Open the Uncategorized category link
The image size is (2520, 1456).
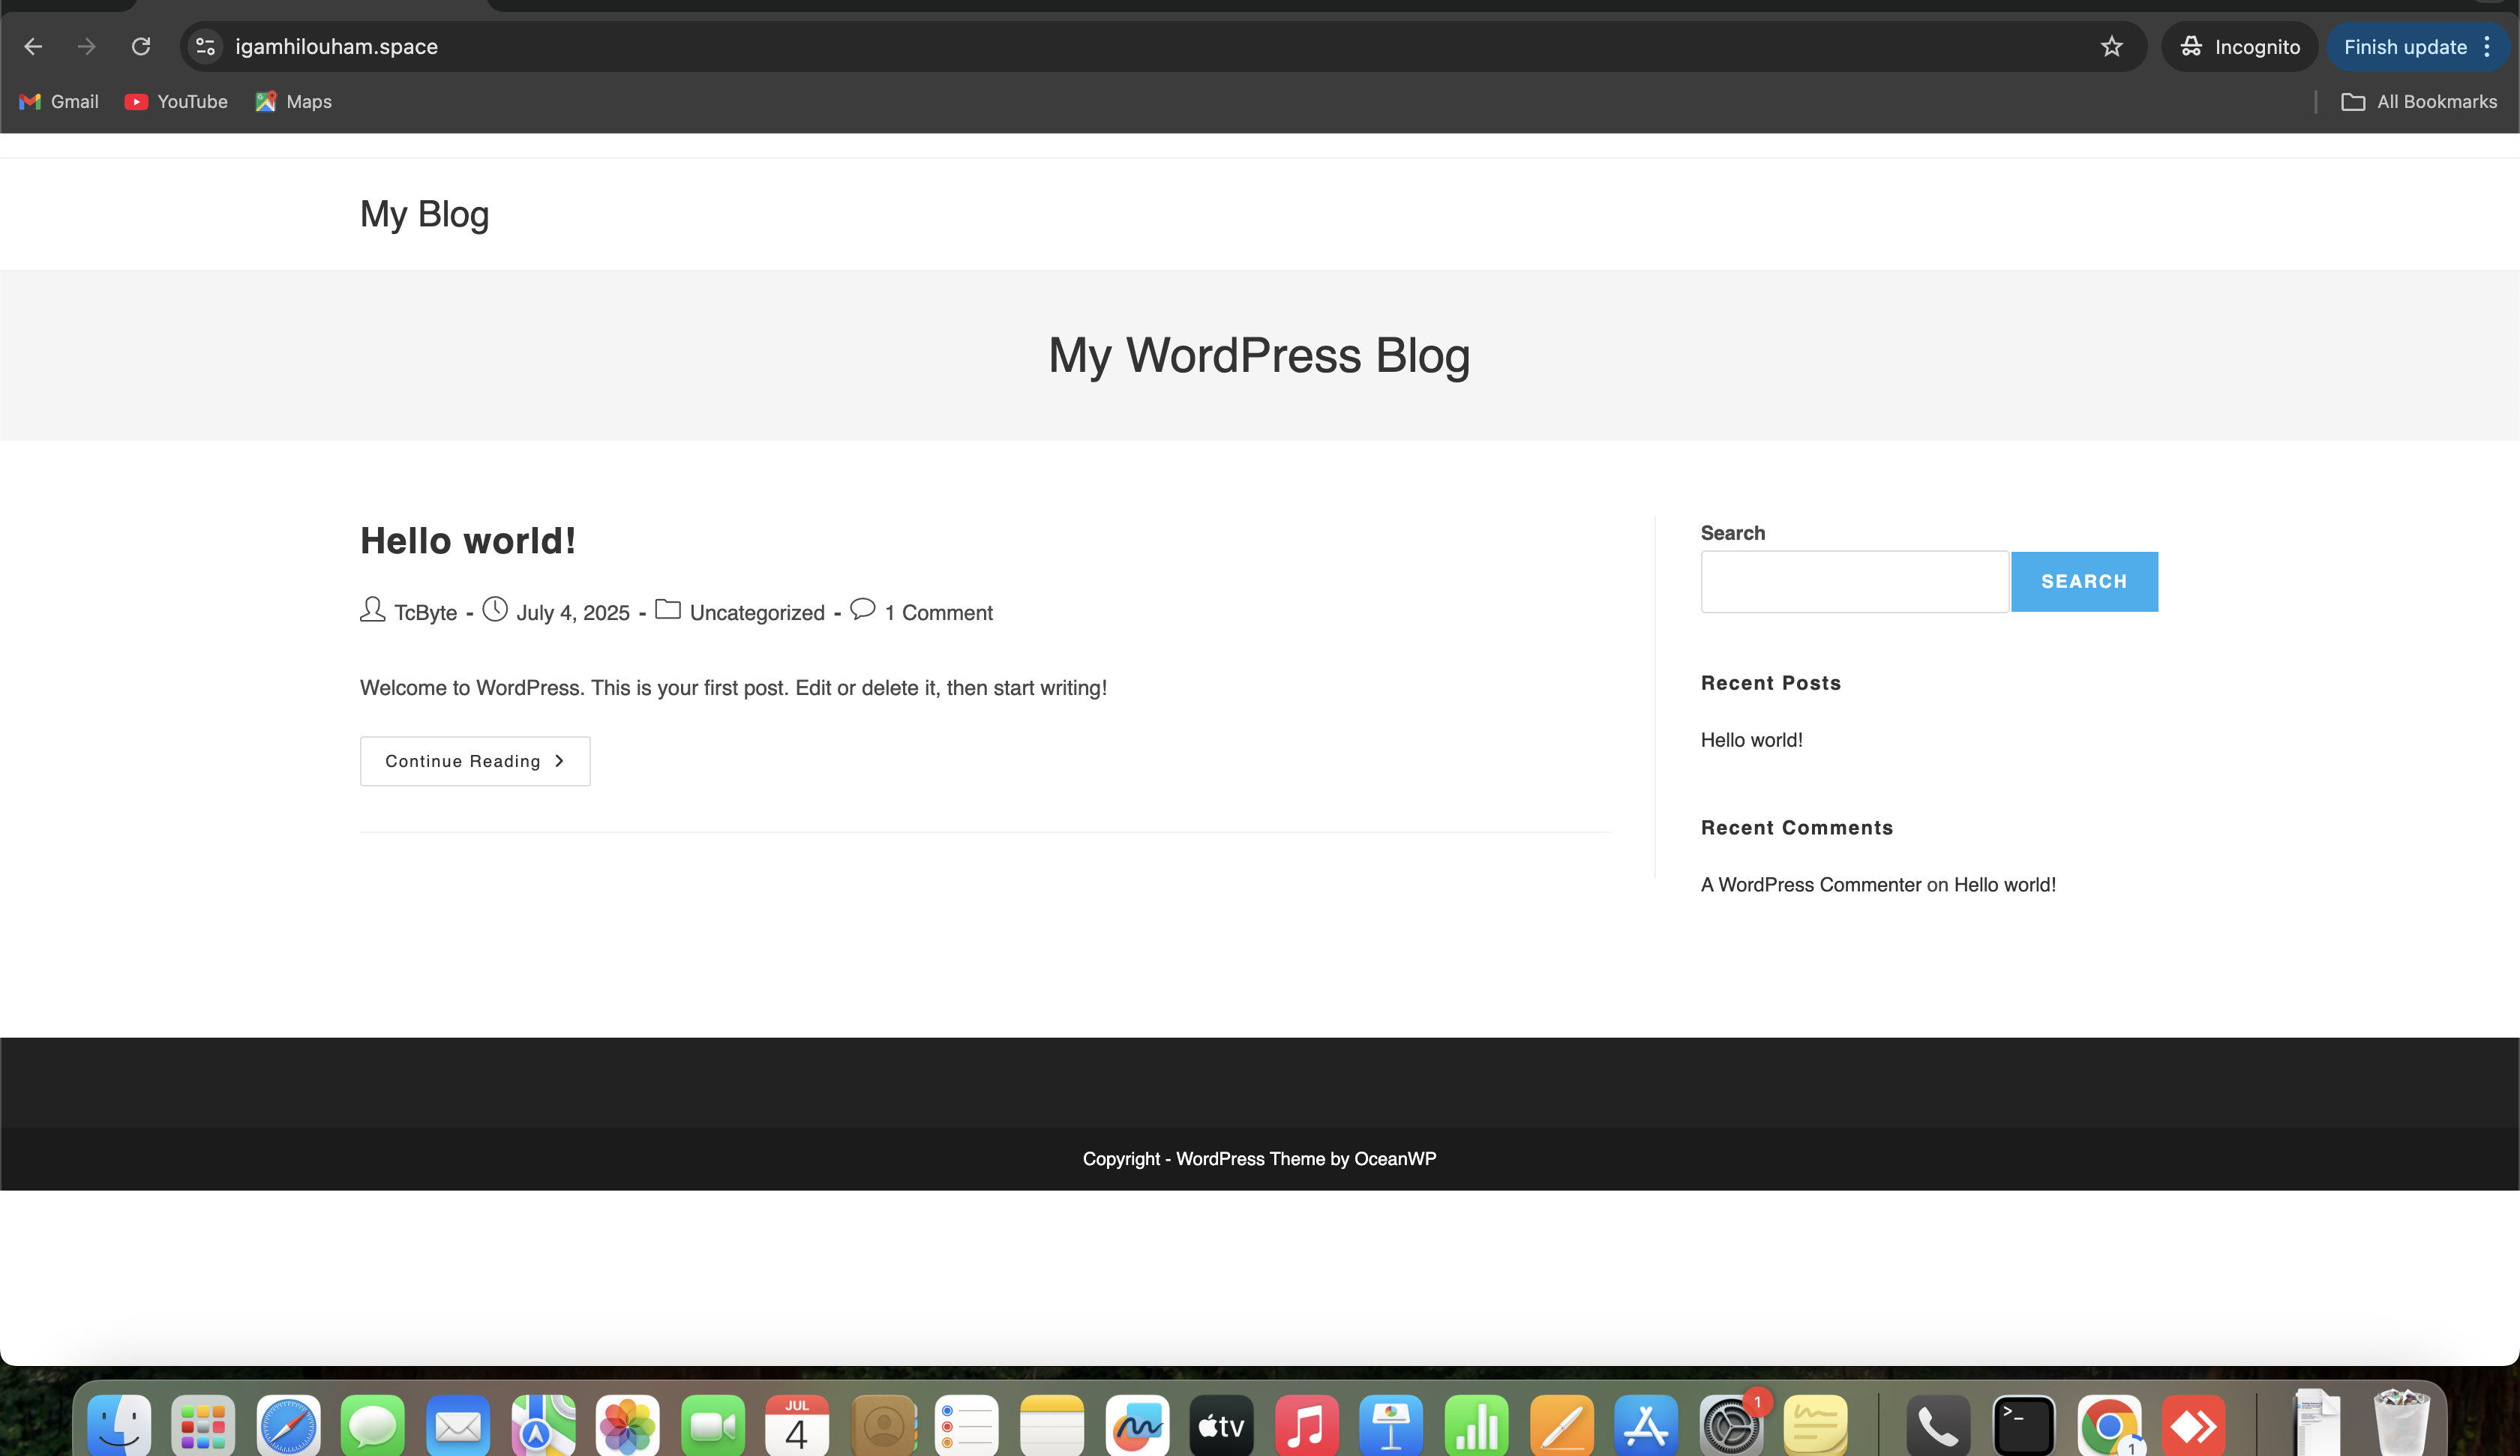(757, 613)
